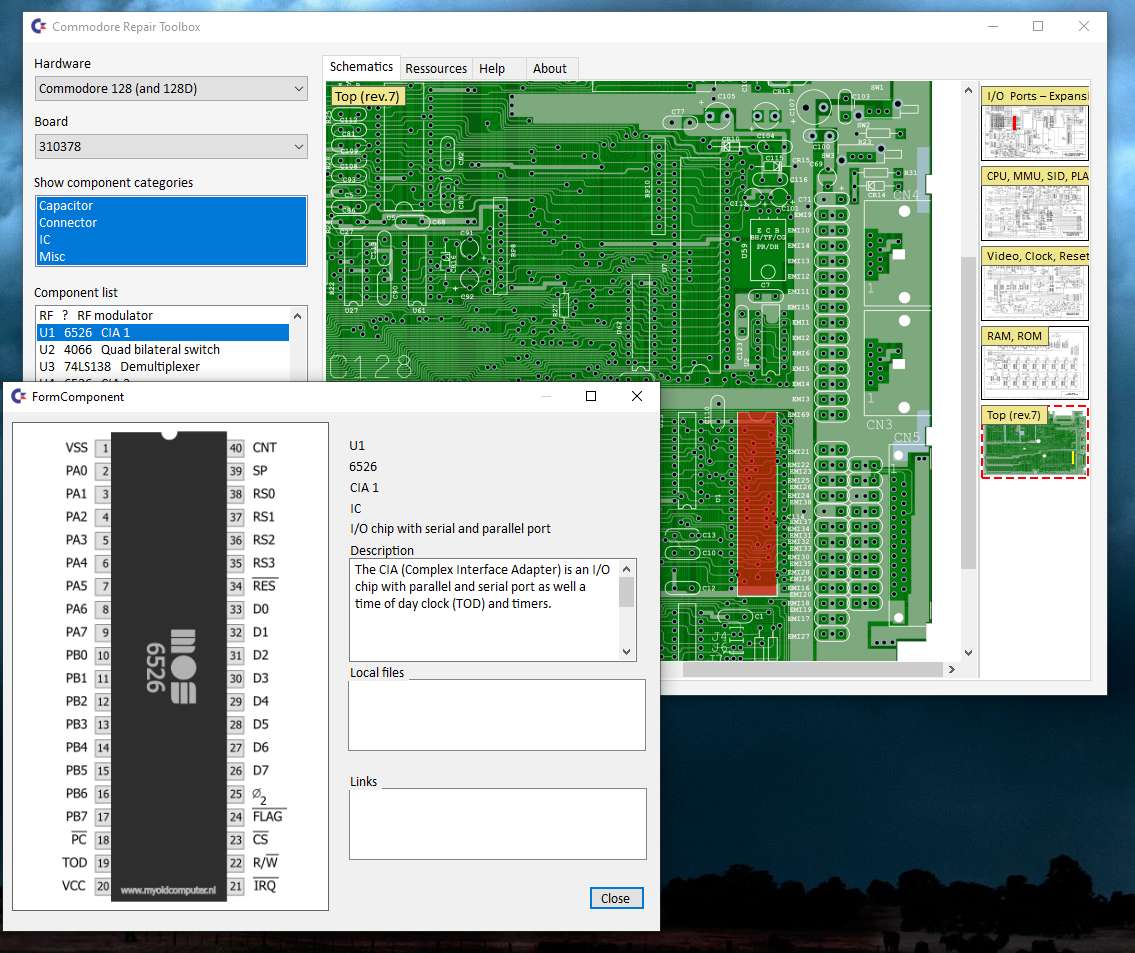Click the vertical scrollbar thumb of thumbnail list
The image size is (1135, 953).
pos(969,412)
